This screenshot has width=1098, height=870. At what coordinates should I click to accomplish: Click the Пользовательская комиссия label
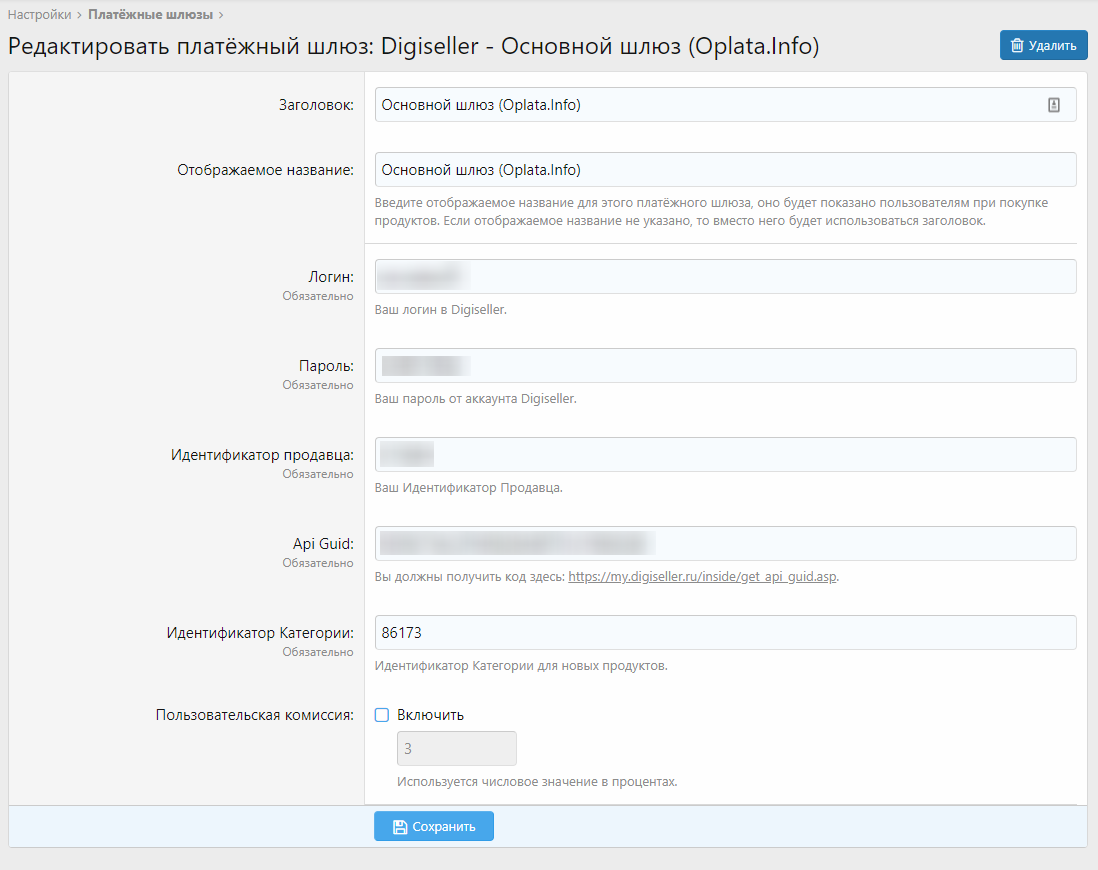tap(254, 715)
